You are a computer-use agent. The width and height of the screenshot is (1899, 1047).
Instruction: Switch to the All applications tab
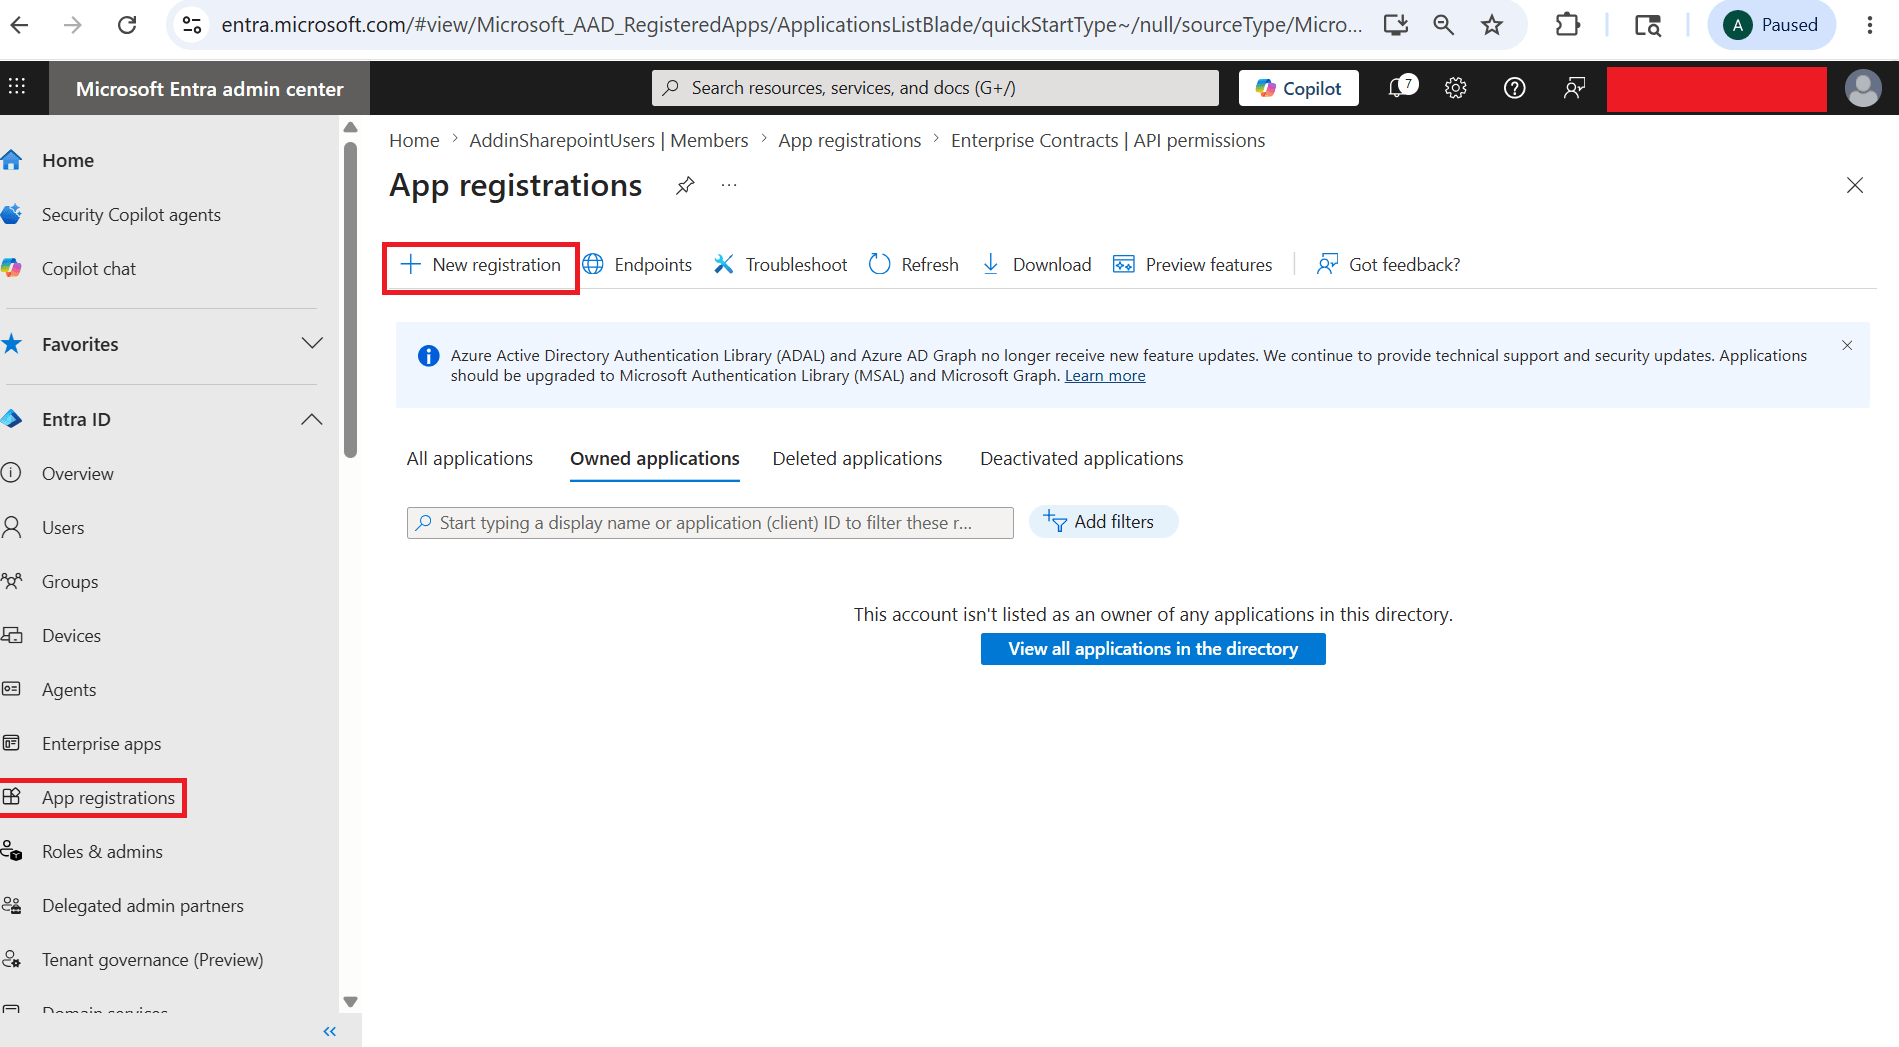[x=470, y=459]
